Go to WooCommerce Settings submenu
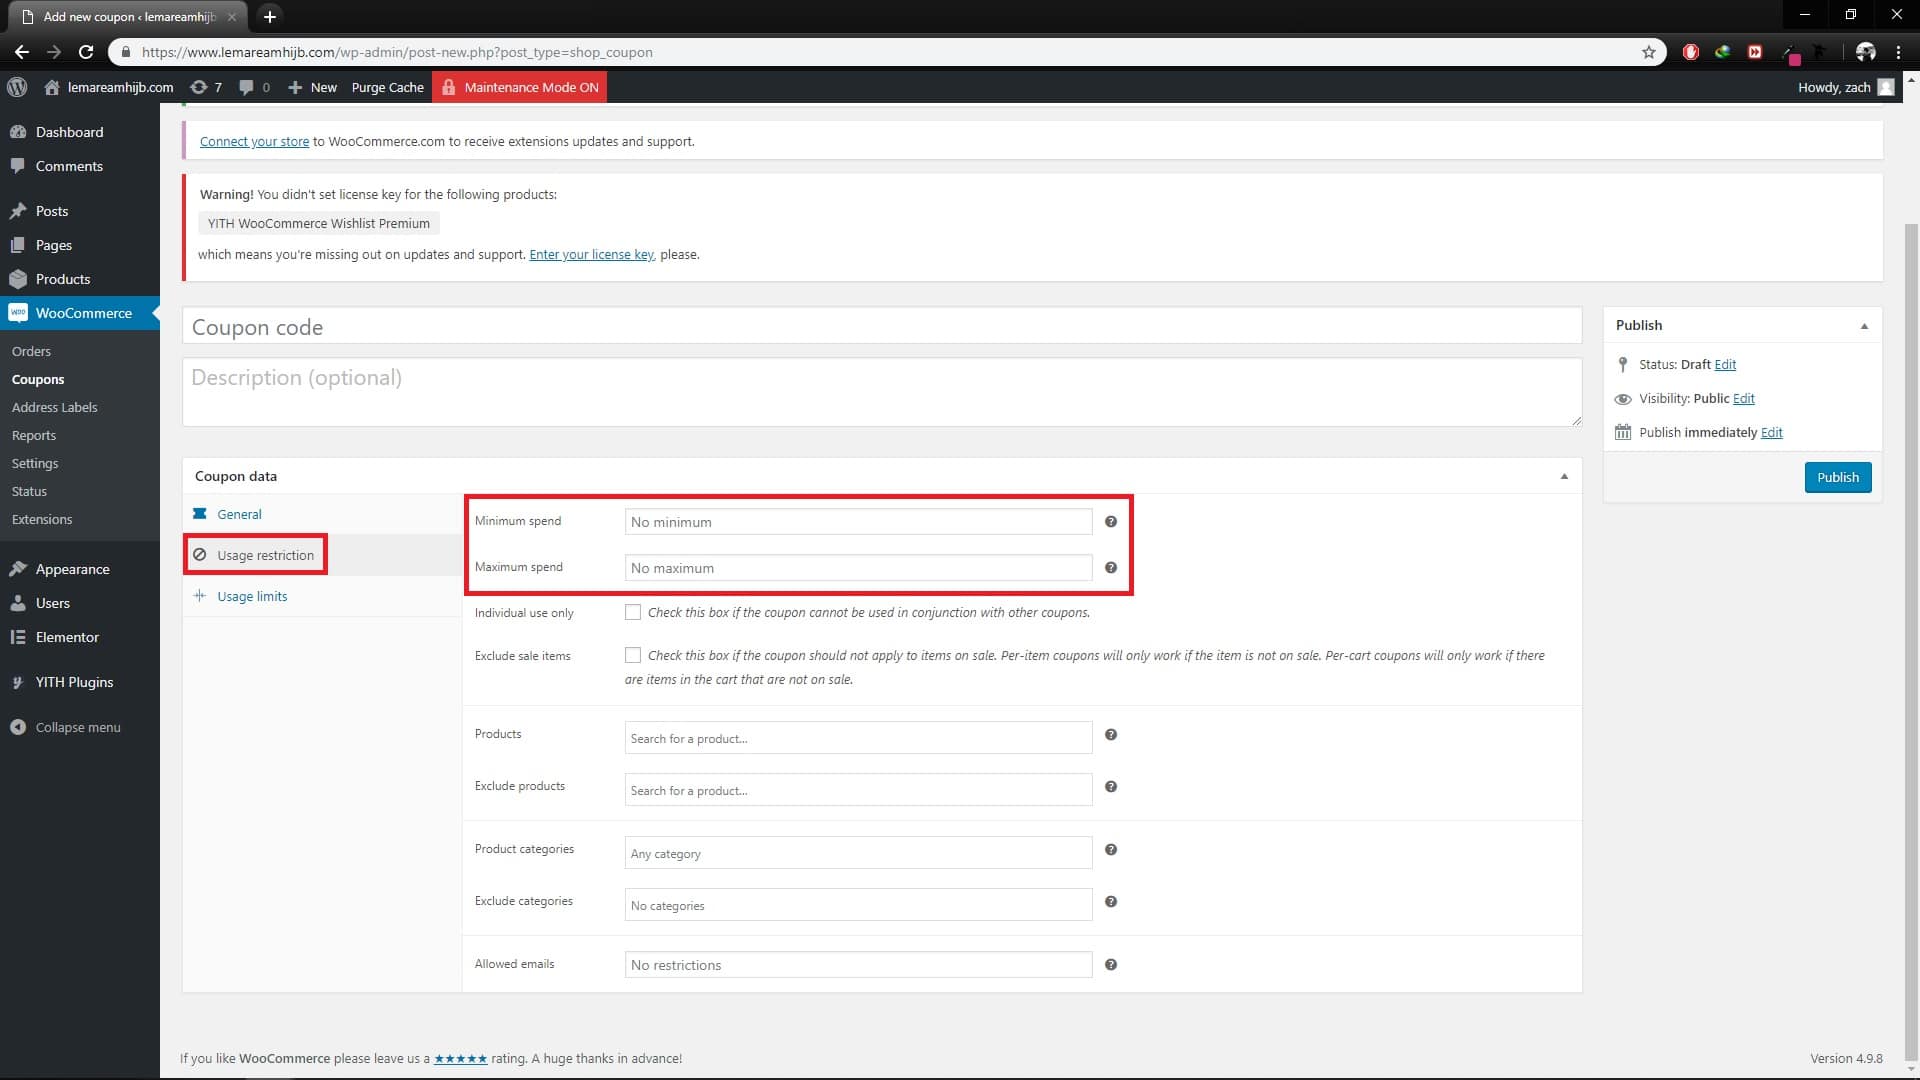Image resolution: width=1920 pixels, height=1080 pixels. pos(35,463)
